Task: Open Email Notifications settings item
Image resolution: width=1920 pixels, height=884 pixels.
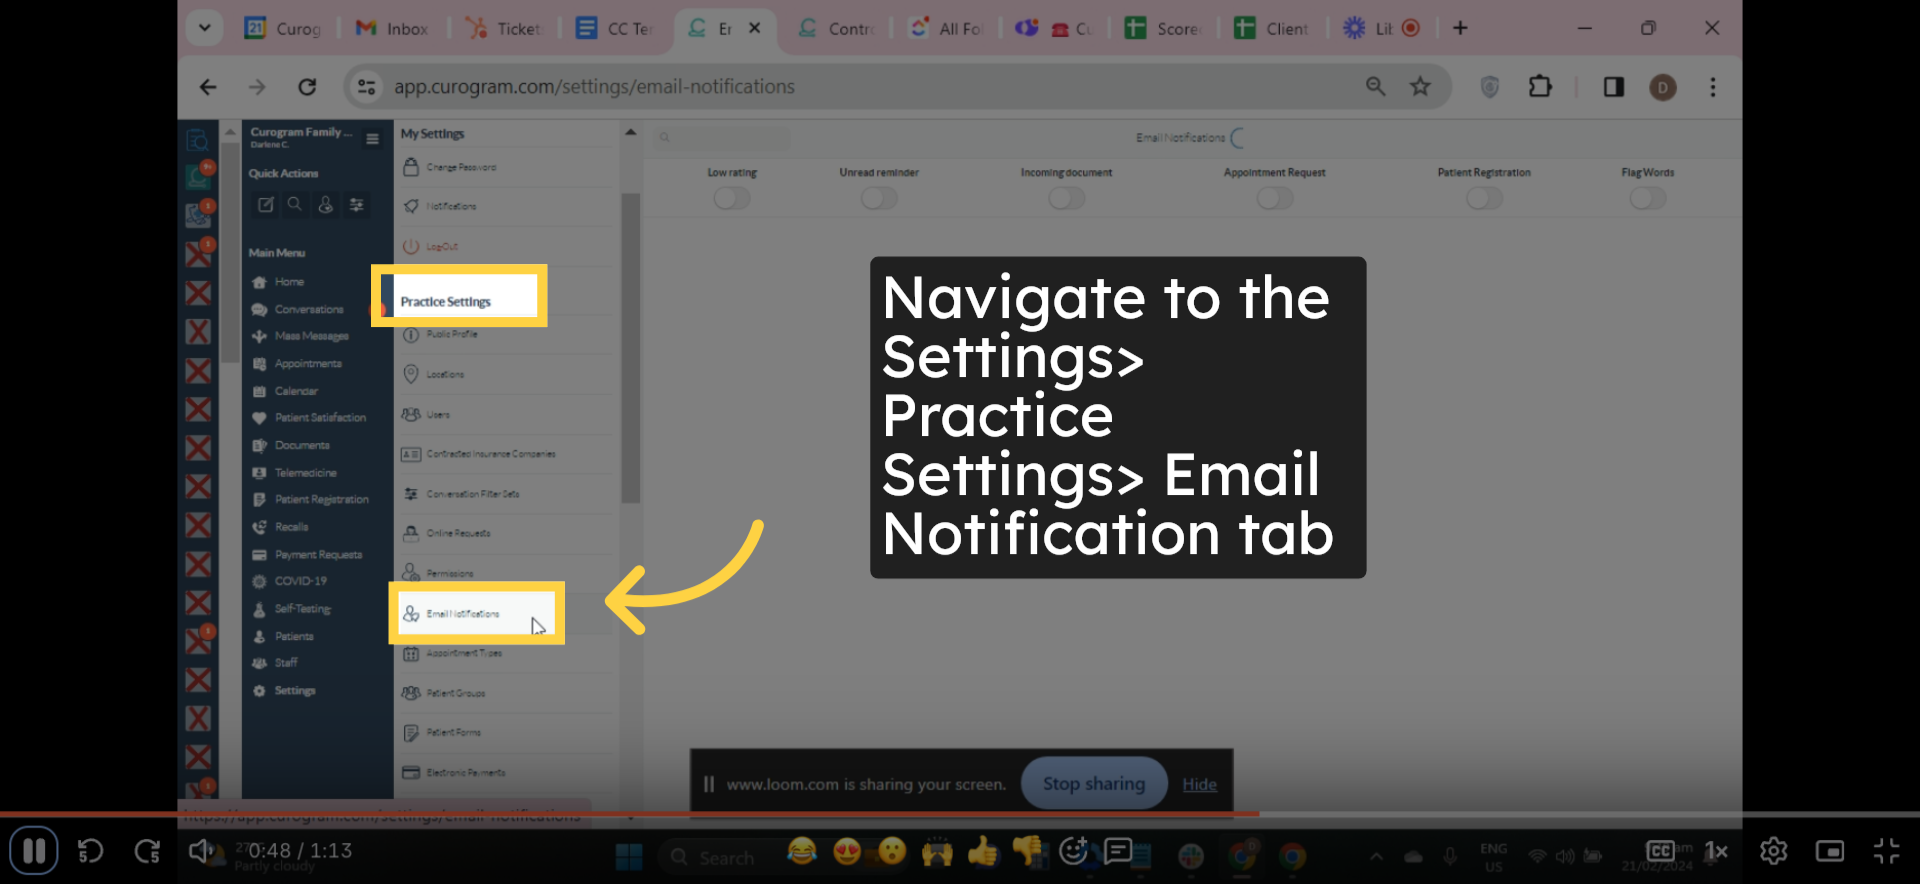Action: click(463, 614)
